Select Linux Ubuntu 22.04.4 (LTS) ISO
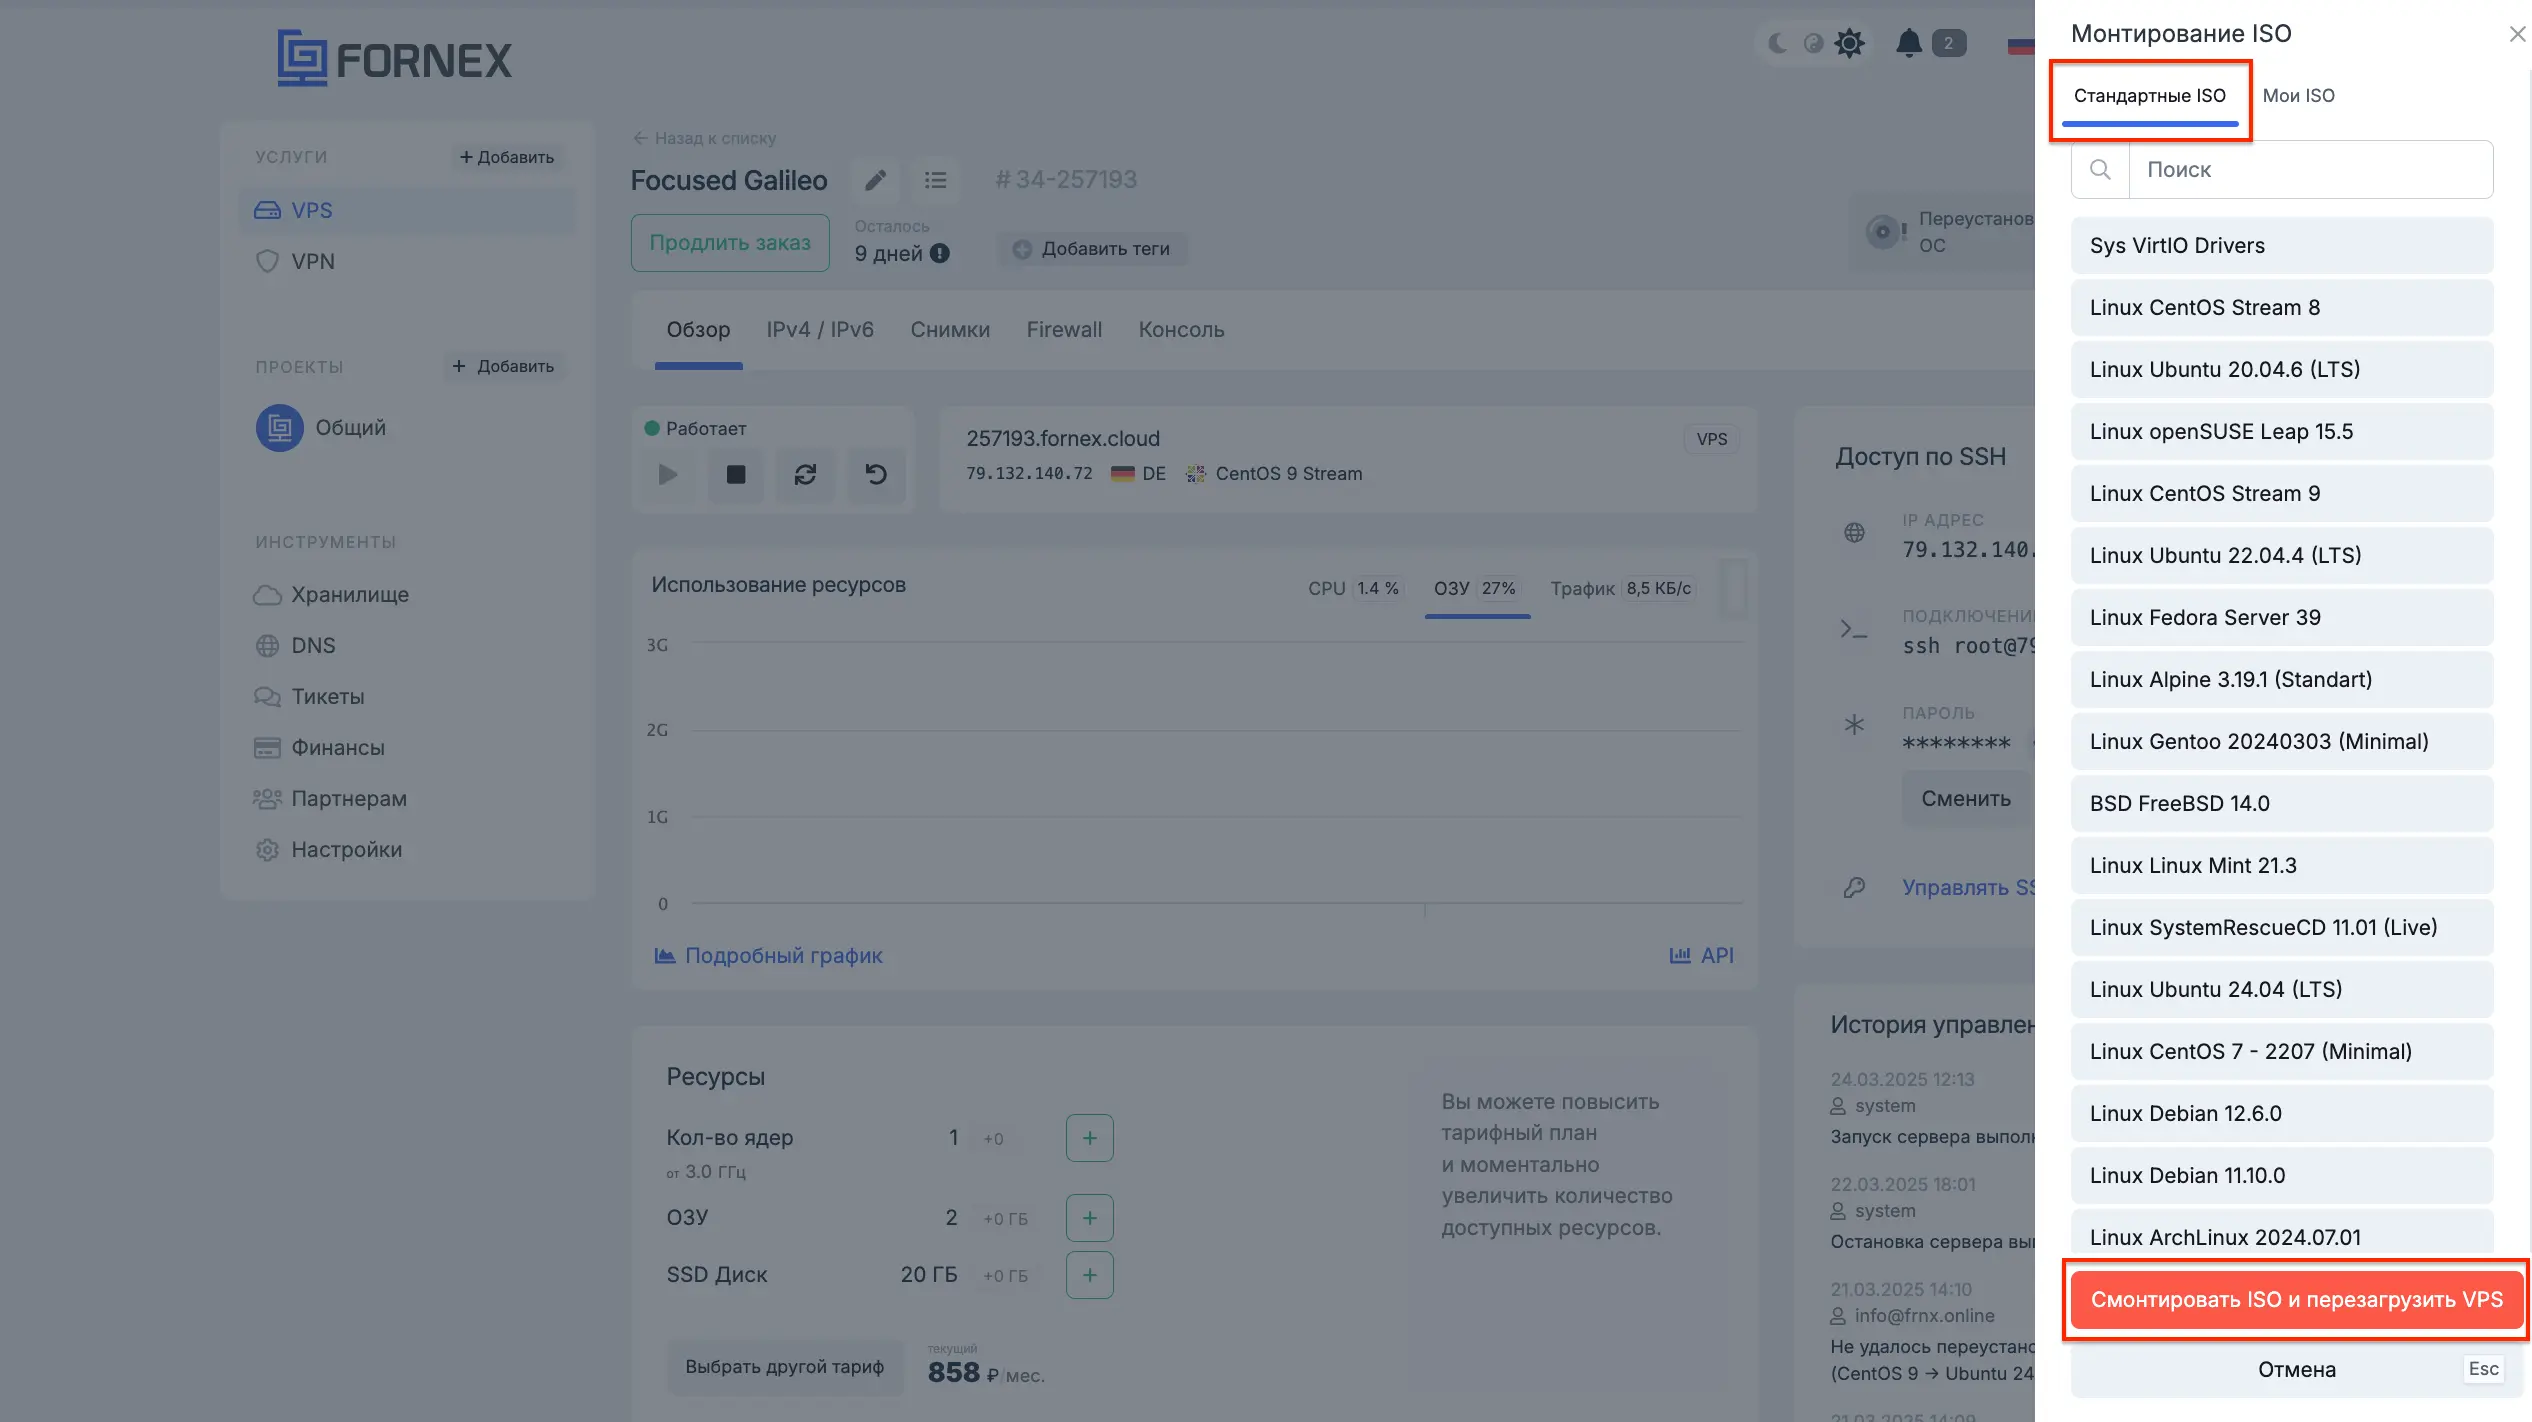 2282,556
